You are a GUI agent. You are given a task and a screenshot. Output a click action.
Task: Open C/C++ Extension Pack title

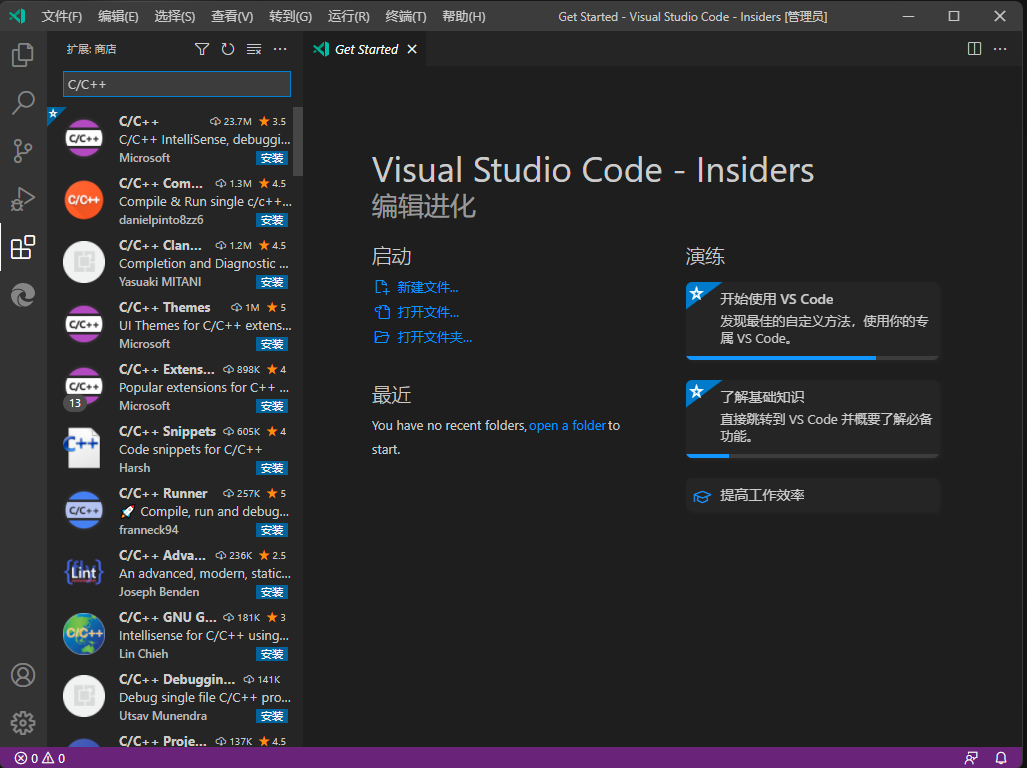pyautogui.click(x=166, y=369)
